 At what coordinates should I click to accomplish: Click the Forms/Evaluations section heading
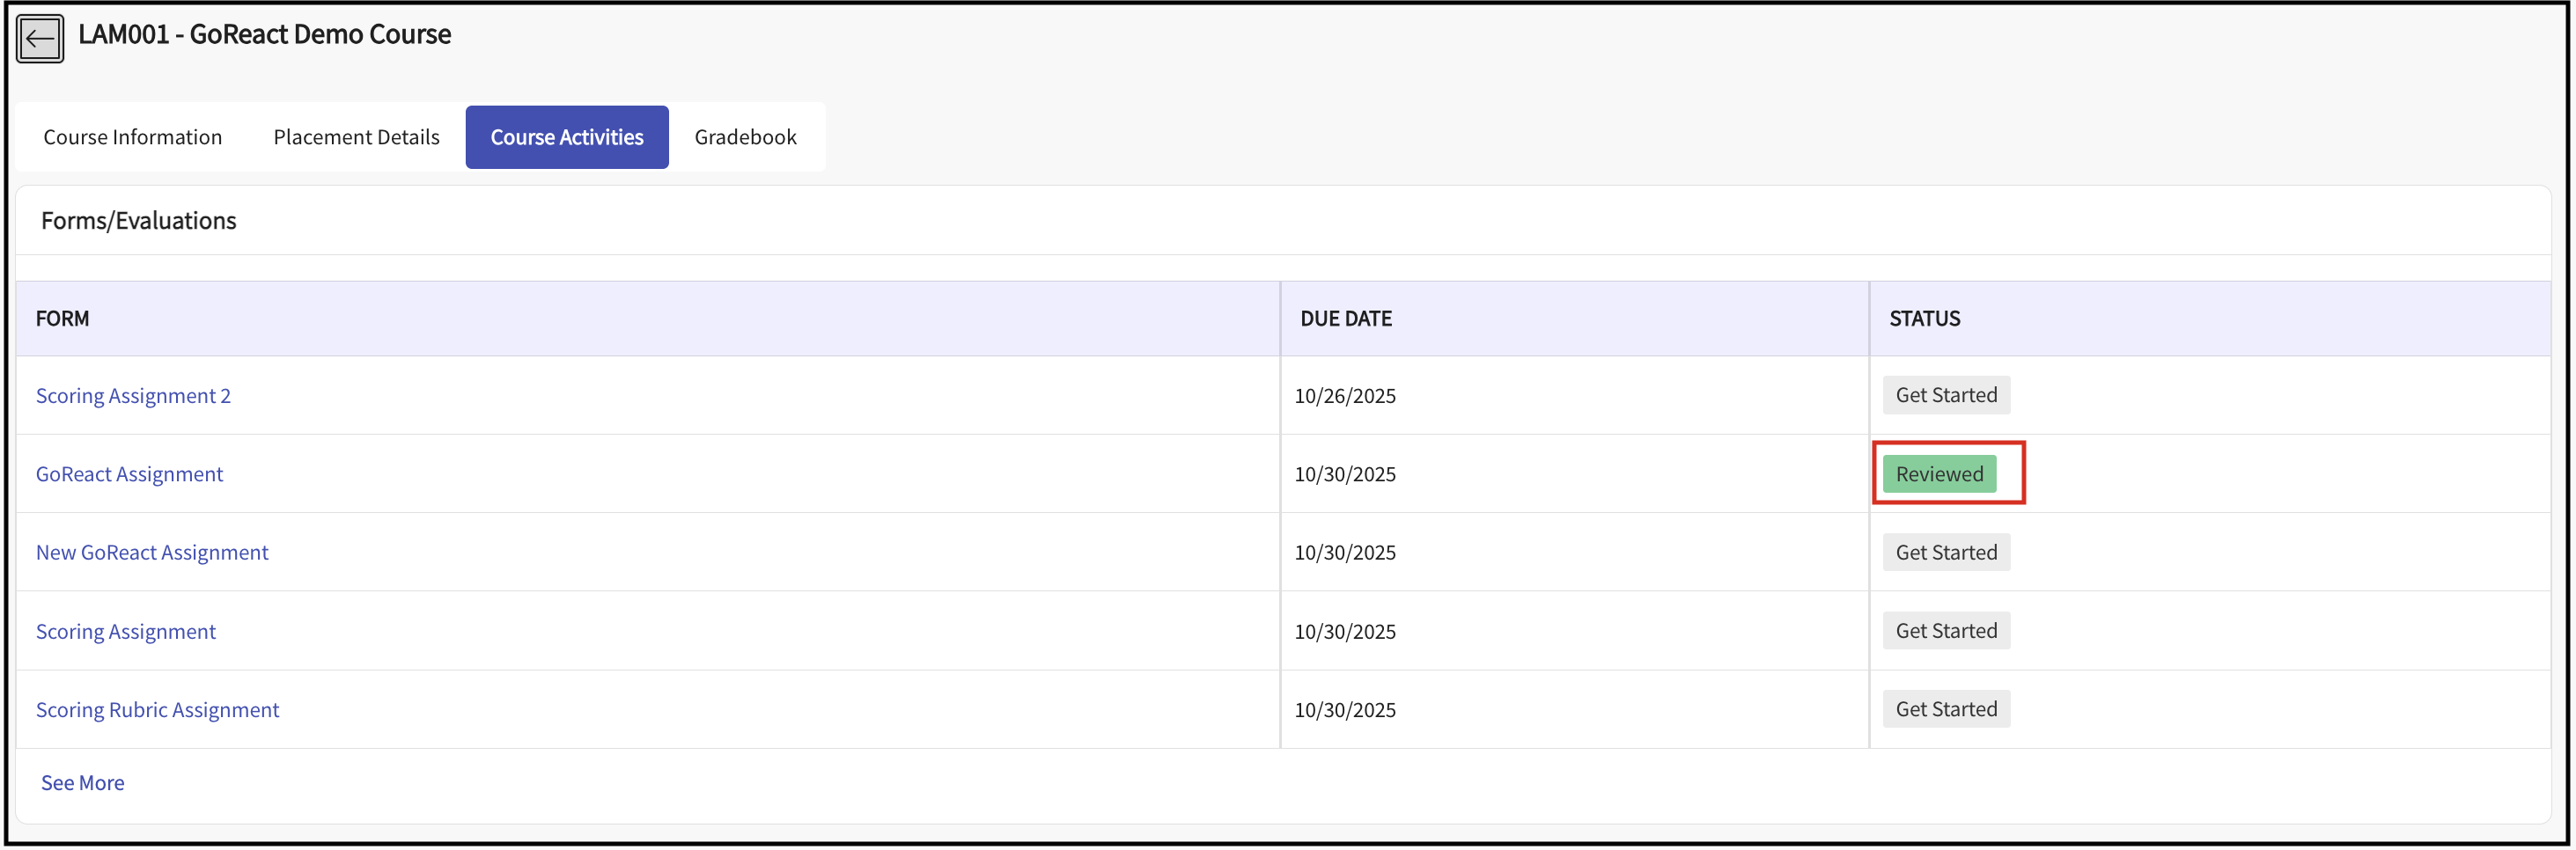[138, 221]
